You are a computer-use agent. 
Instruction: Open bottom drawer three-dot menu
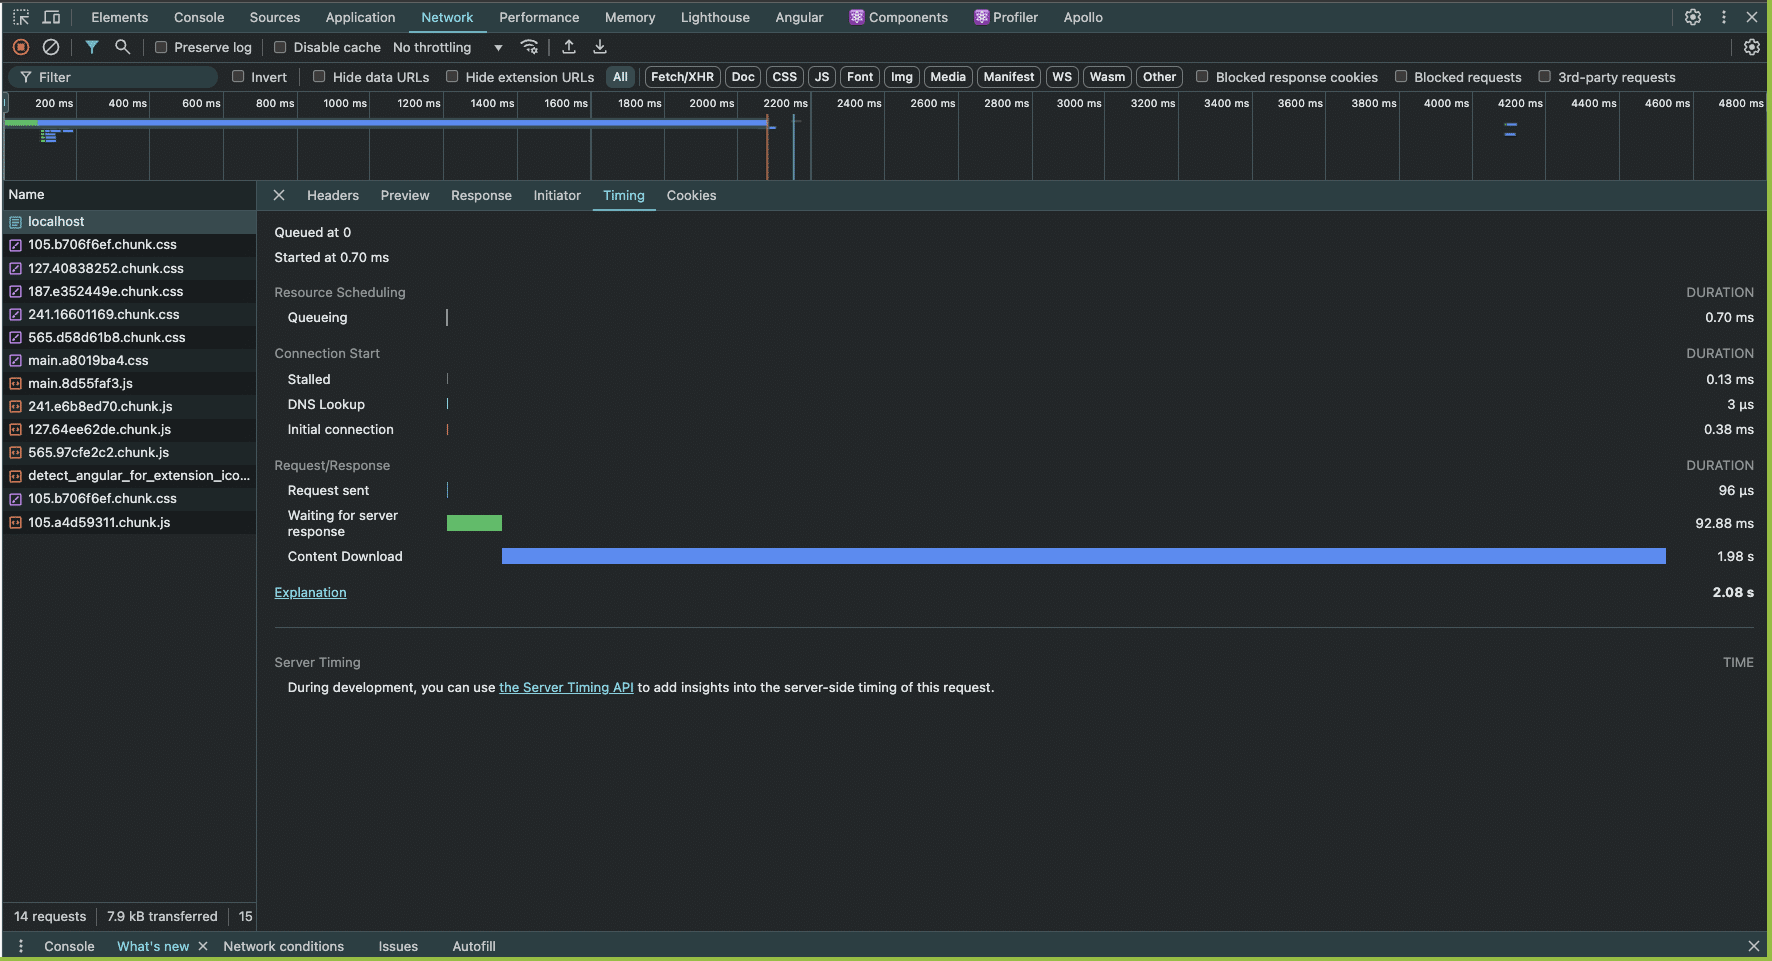tap(21, 946)
